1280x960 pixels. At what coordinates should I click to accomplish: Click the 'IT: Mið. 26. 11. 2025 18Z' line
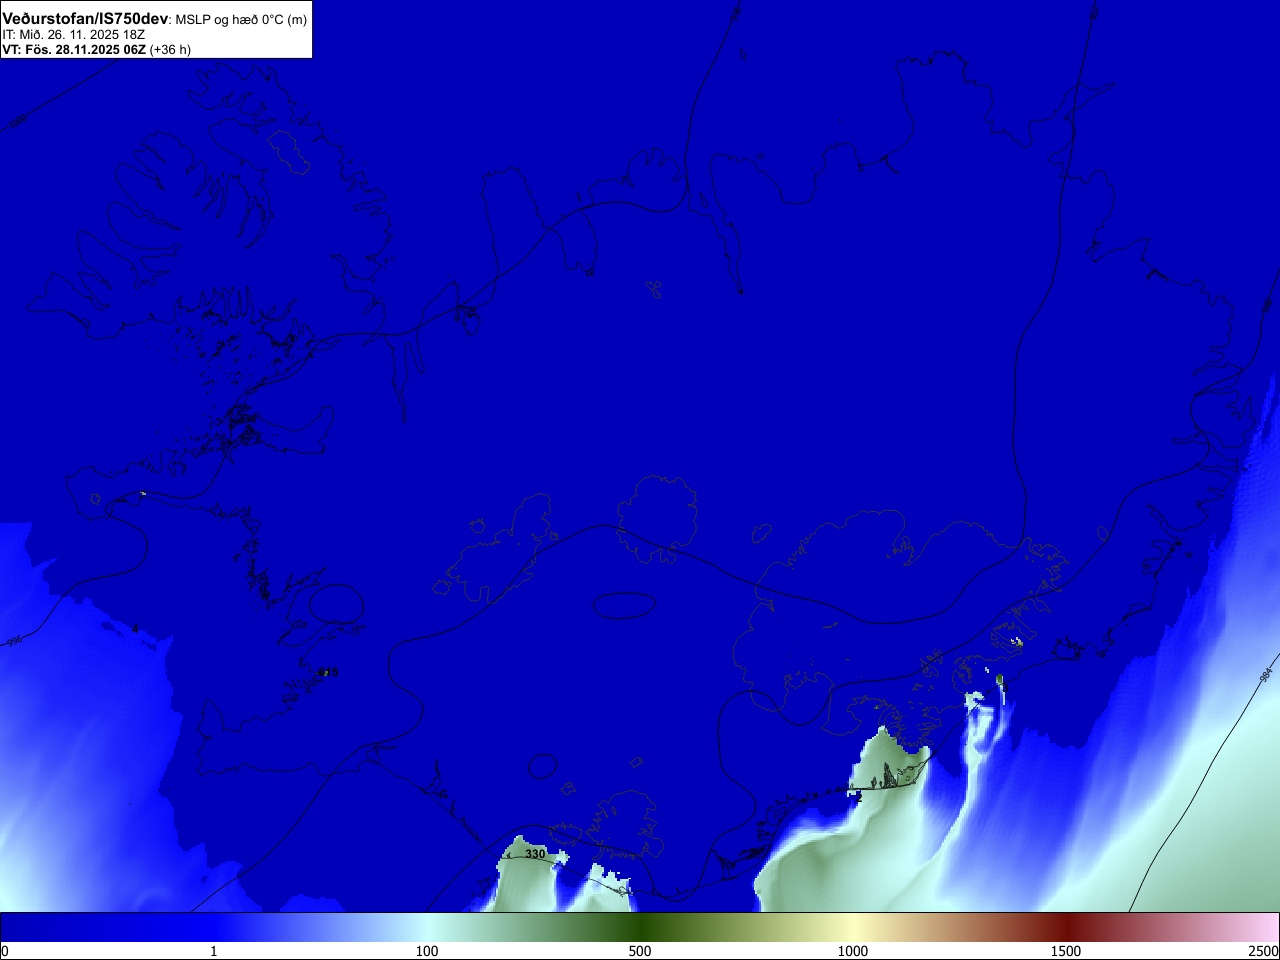coord(74,35)
